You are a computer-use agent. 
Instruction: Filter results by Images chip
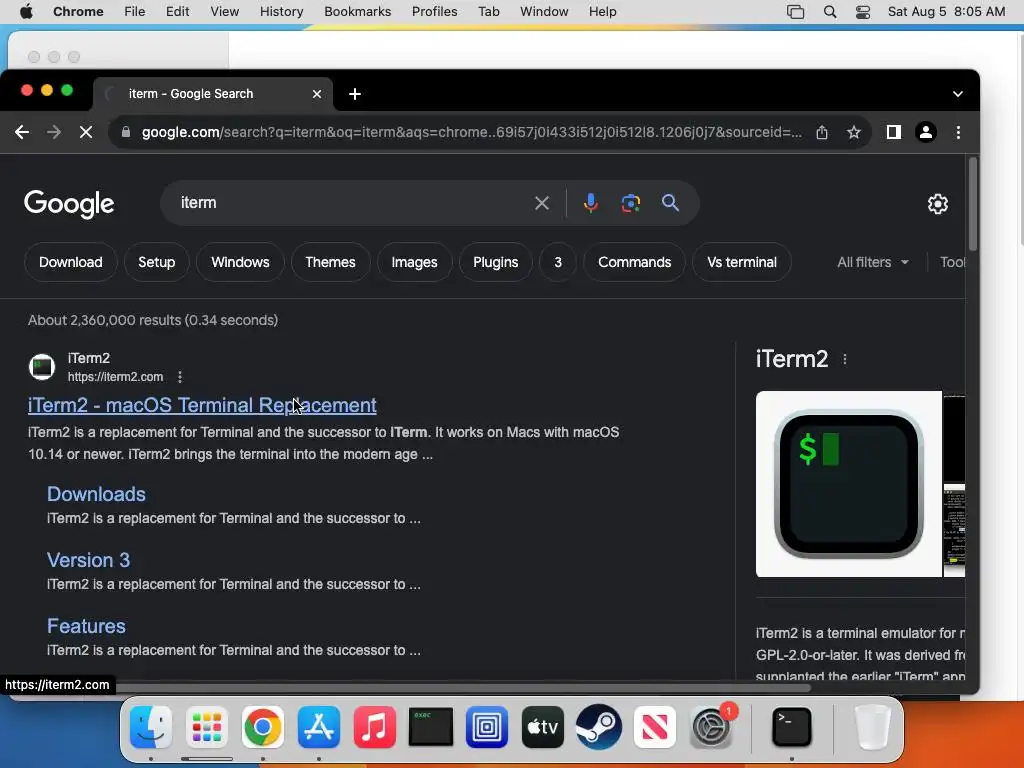tap(414, 263)
